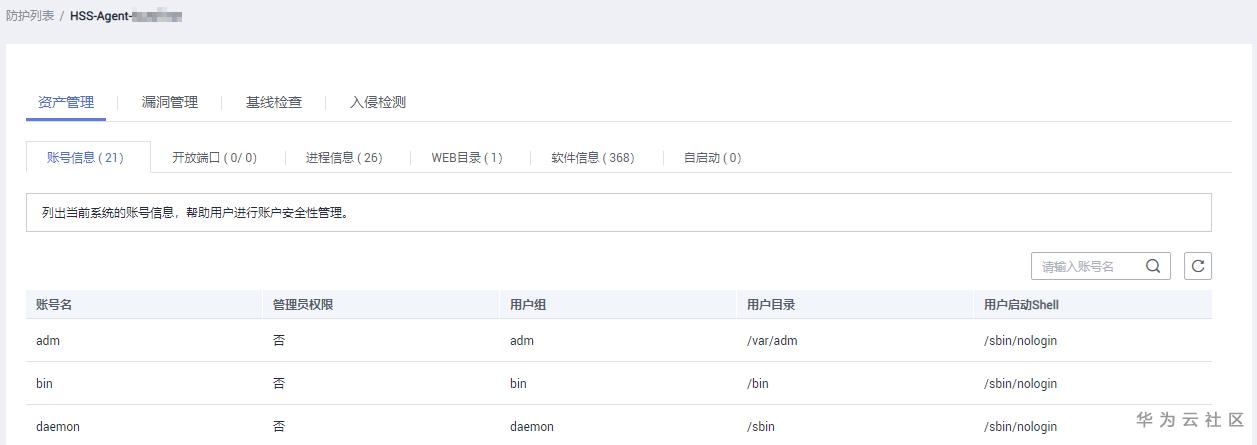Open the WEB目录 (1) sub-tab

coord(467,158)
